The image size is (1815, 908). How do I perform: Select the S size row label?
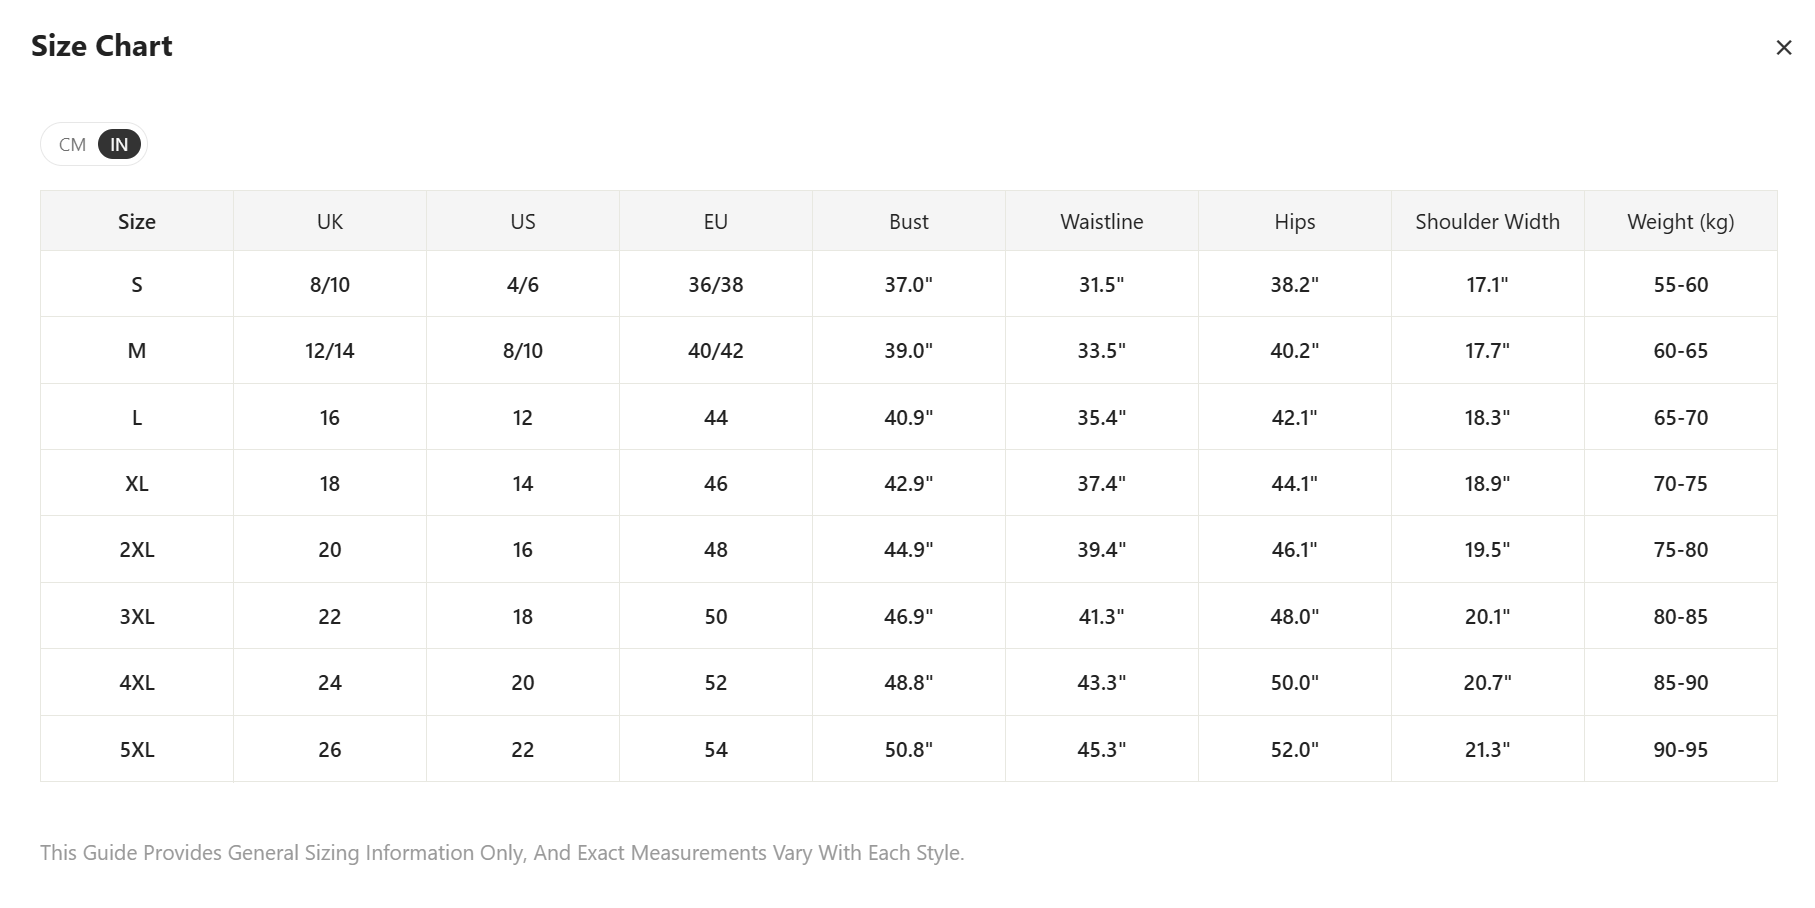click(137, 285)
